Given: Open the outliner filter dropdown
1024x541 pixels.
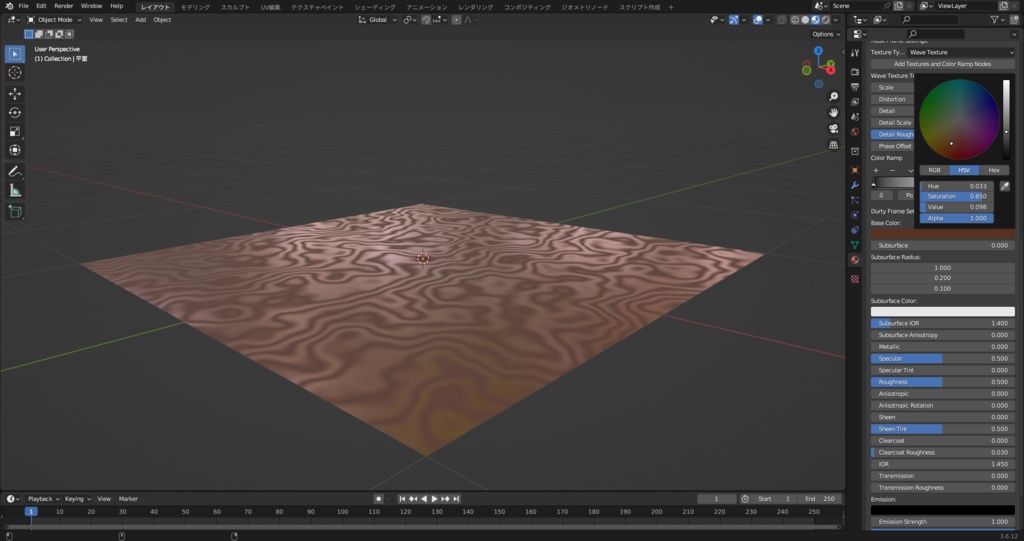Looking at the screenshot, I should click(997, 20).
